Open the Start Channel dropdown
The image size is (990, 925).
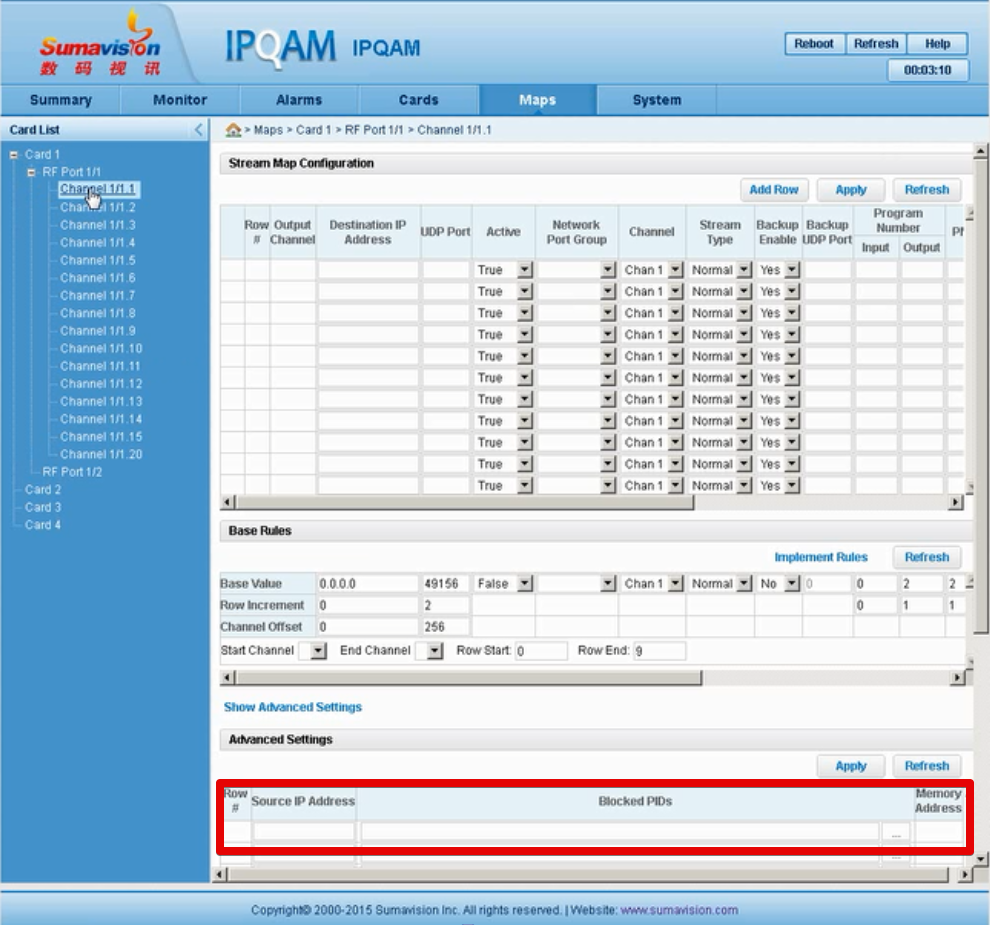[317, 651]
